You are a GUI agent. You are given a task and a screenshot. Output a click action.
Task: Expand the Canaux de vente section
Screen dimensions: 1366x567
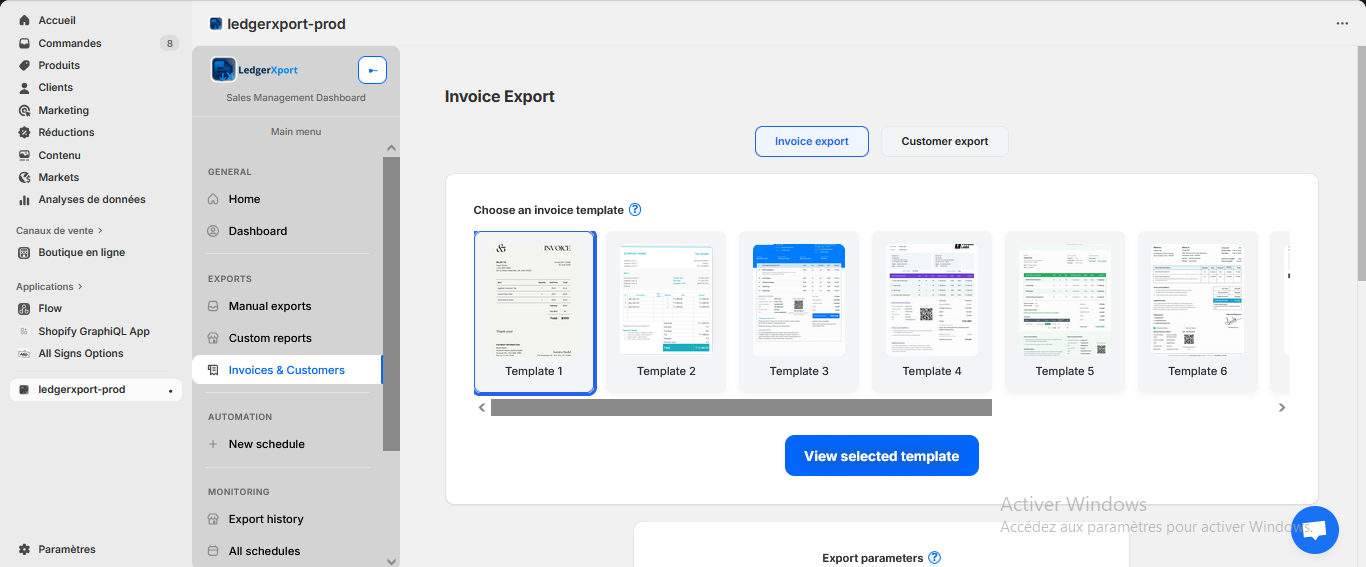tap(60, 231)
